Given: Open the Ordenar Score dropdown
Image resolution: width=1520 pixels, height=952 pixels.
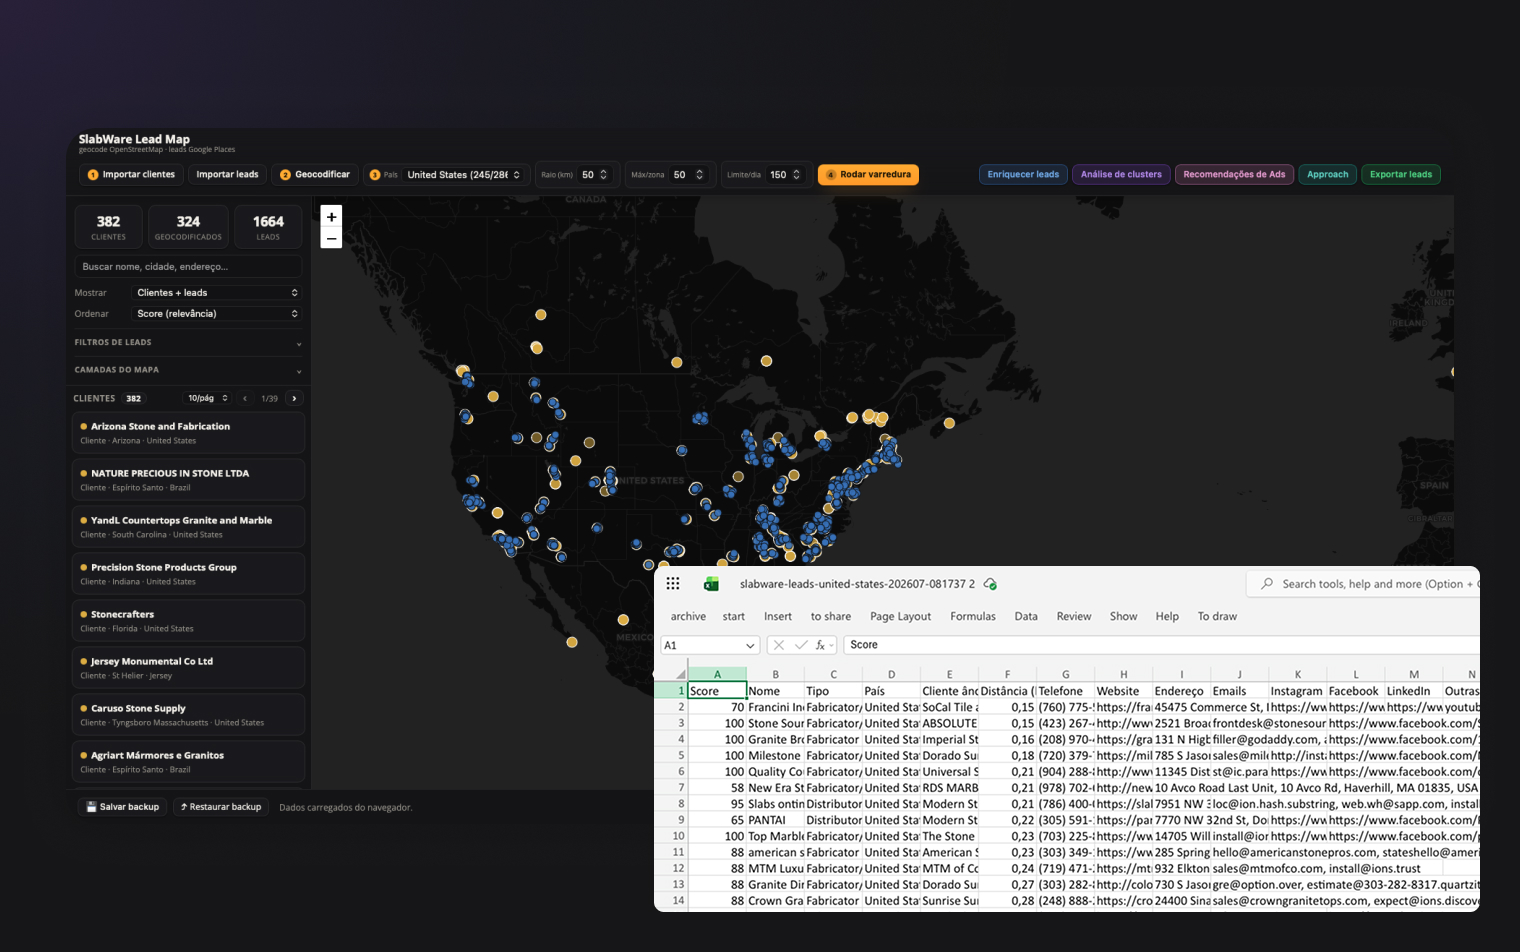Looking at the screenshot, I should pyautogui.click(x=217, y=314).
